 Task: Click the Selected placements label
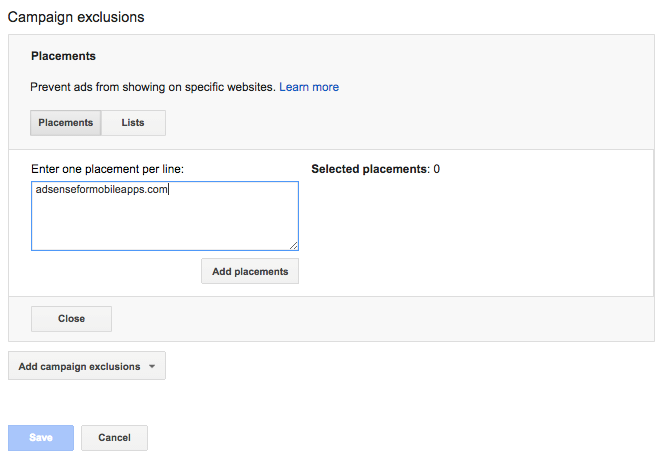pos(369,169)
